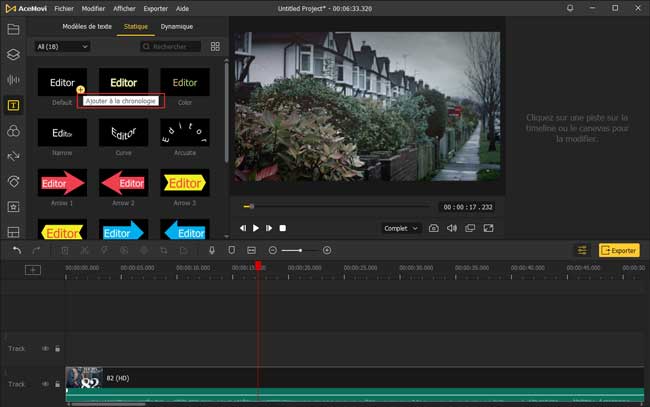650x407 pixels.
Task: Open the Media folder panel in sidebar
Action: click(13, 29)
